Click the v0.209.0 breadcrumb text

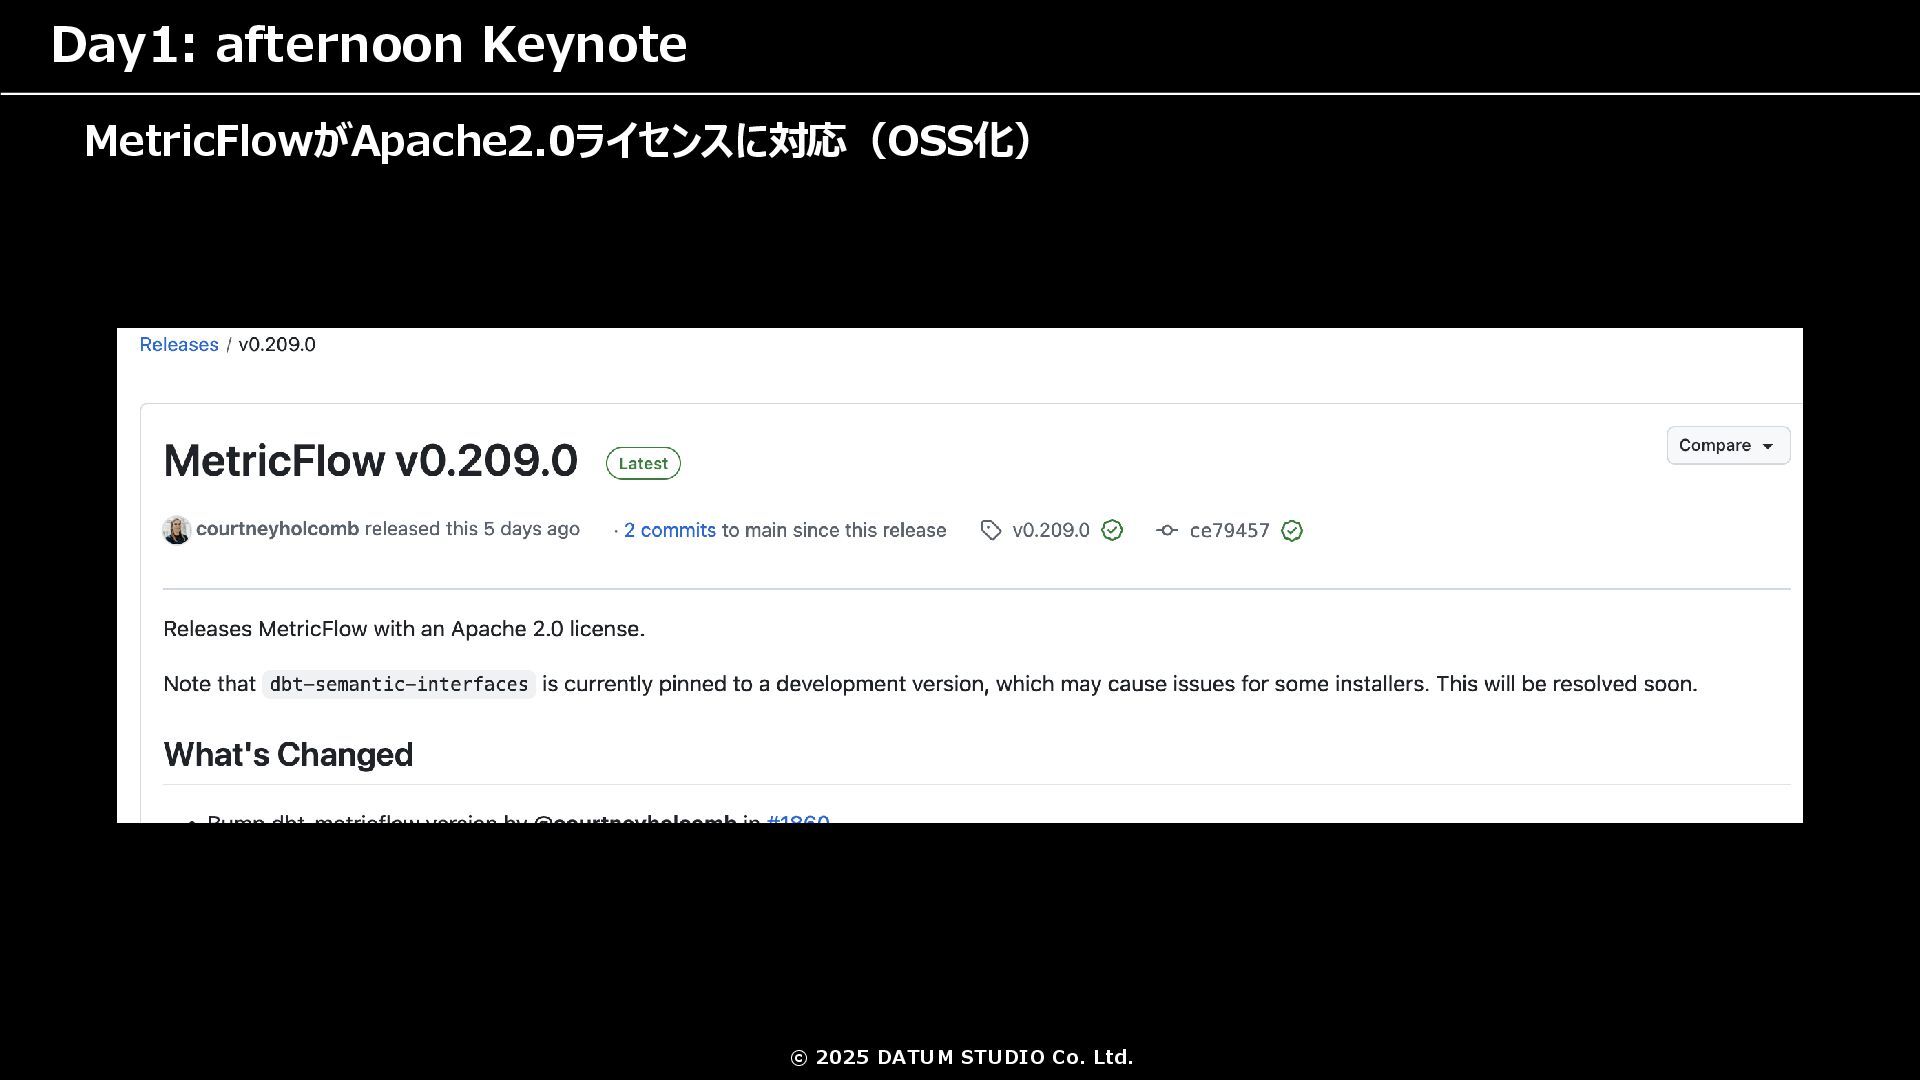point(277,345)
